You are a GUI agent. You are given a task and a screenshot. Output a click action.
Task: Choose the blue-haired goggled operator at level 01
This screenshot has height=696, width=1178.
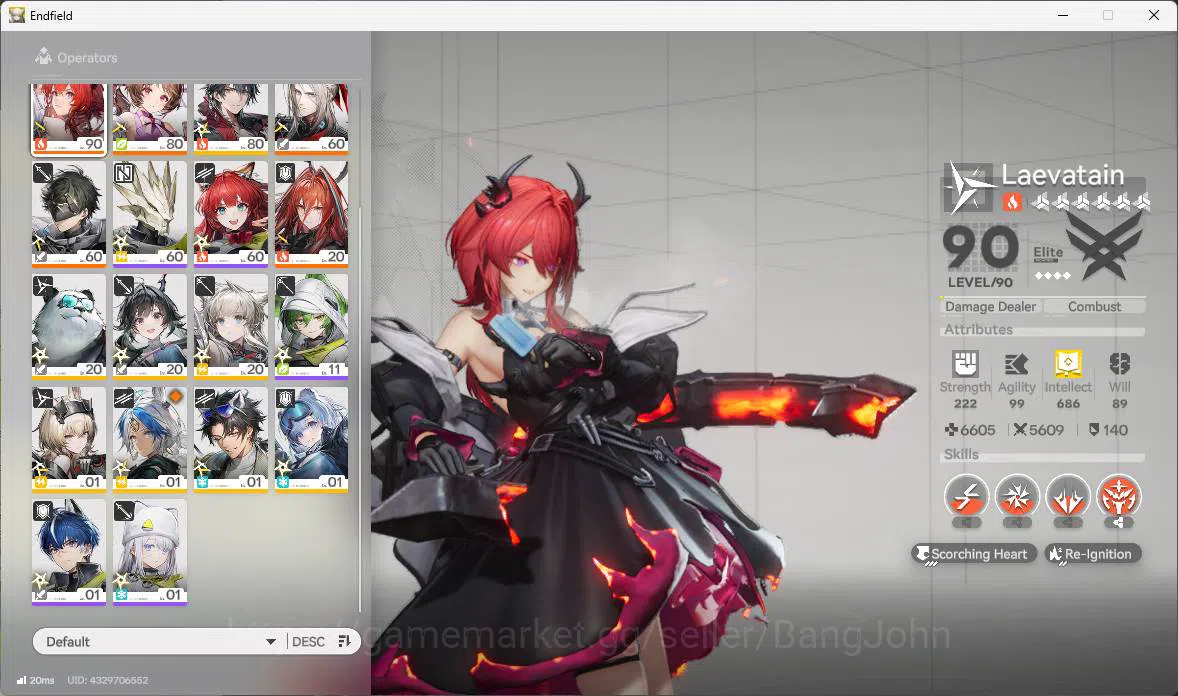tap(311, 439)
